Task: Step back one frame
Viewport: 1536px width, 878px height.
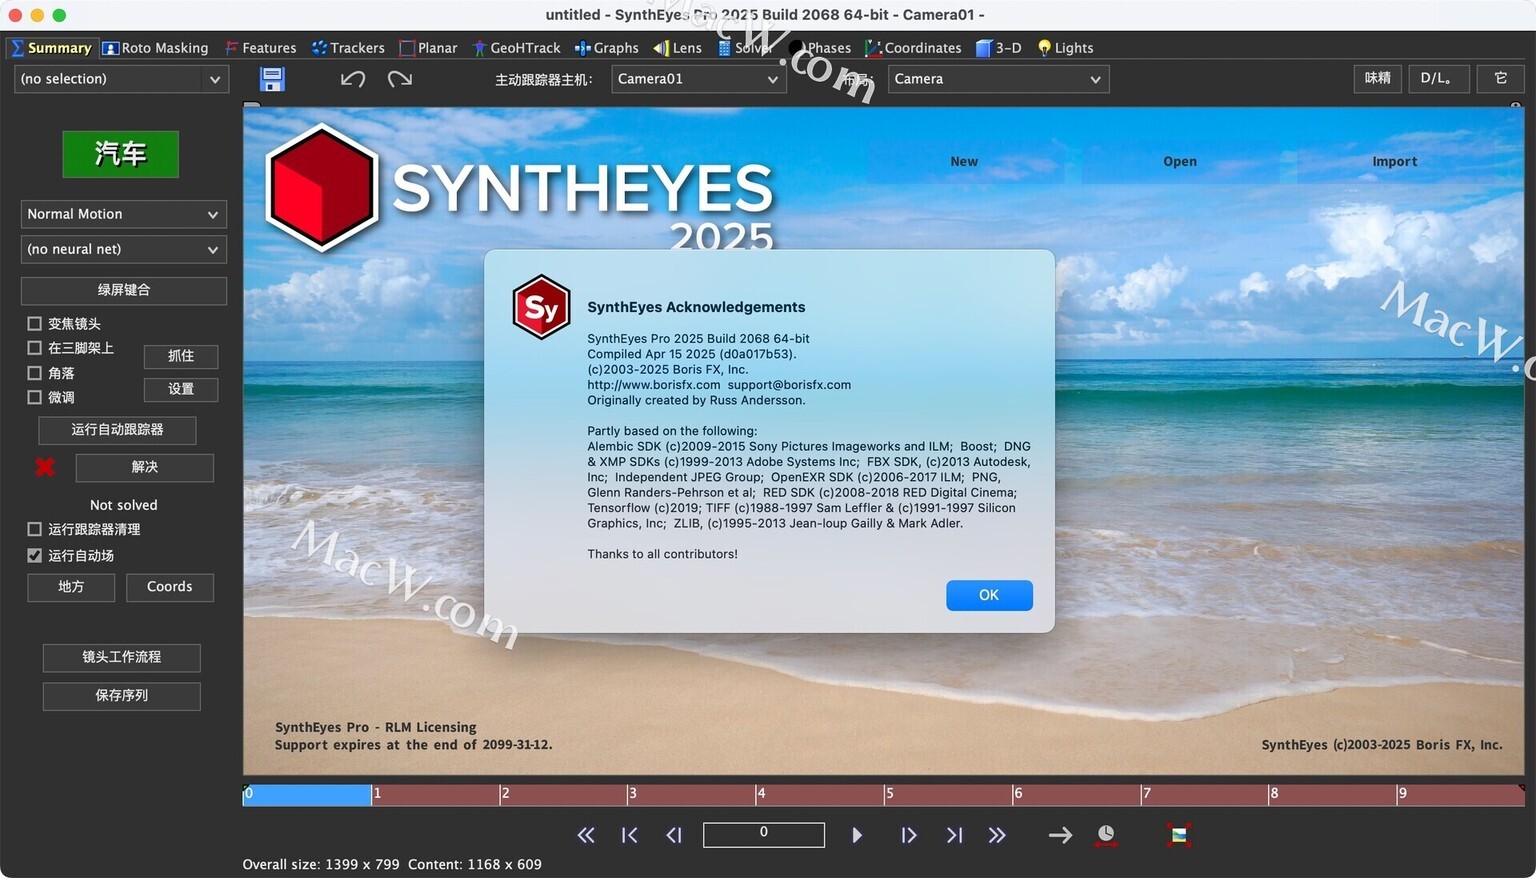Action: coord(674,835)
